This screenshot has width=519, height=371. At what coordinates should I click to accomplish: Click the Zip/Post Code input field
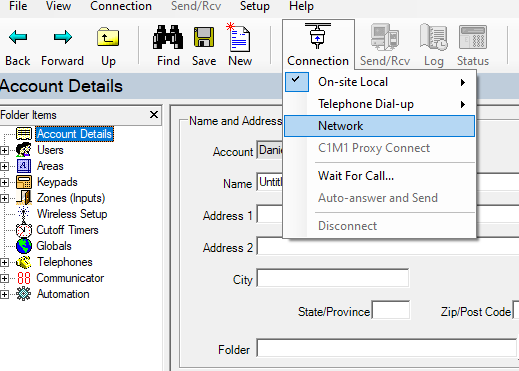tap(516, 310)
